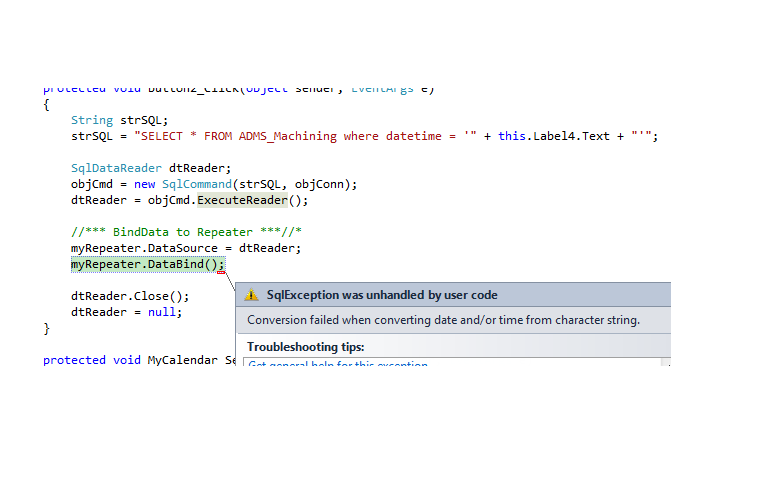
Task: Click the '//*** BindData to Repeater ***//' comment
Action: click(186, 232)
